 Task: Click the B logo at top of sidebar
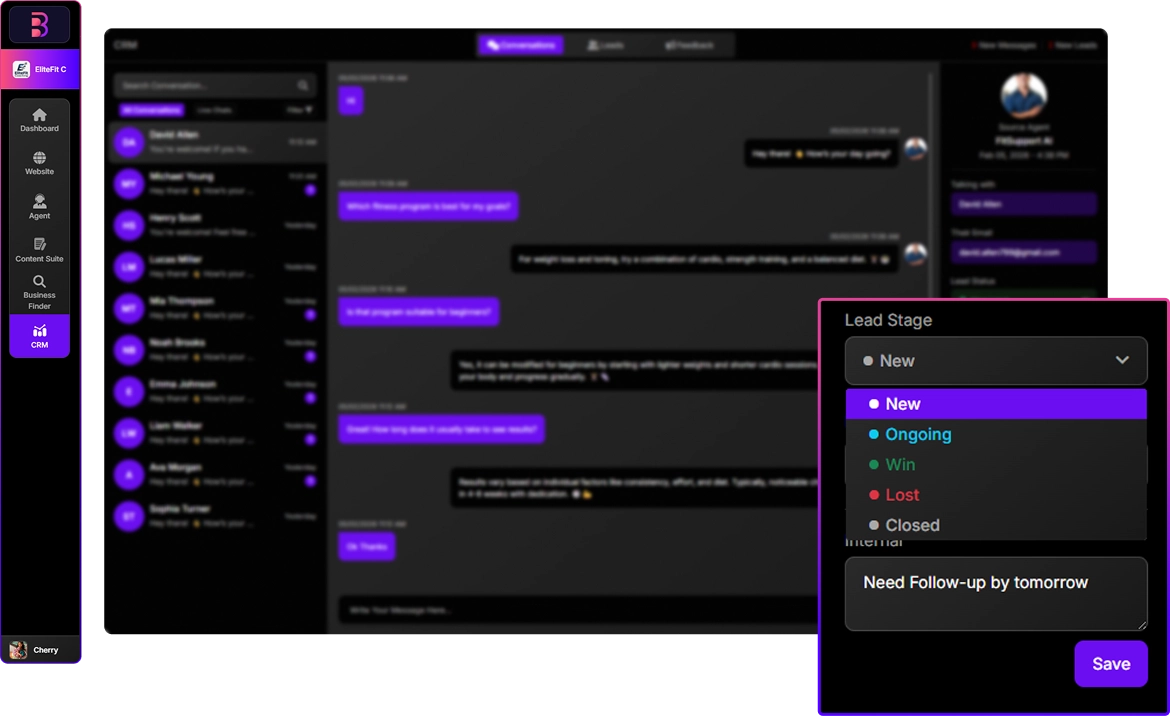point(40,25)
